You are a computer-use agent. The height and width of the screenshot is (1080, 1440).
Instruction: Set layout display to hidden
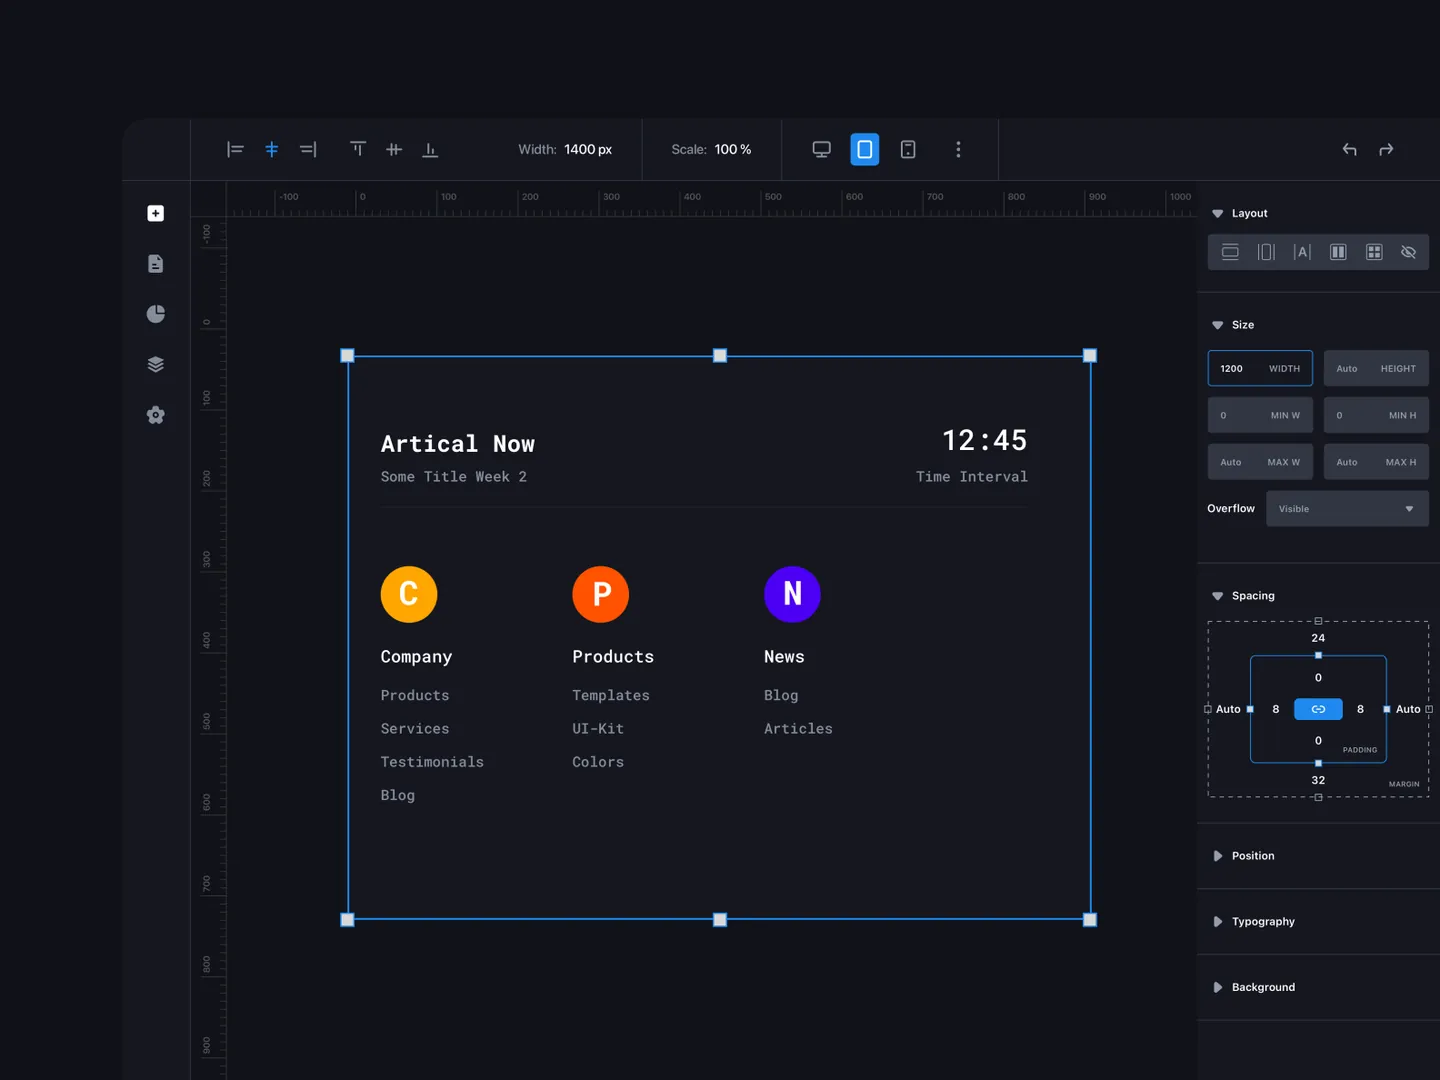(x=1408, y=252)
